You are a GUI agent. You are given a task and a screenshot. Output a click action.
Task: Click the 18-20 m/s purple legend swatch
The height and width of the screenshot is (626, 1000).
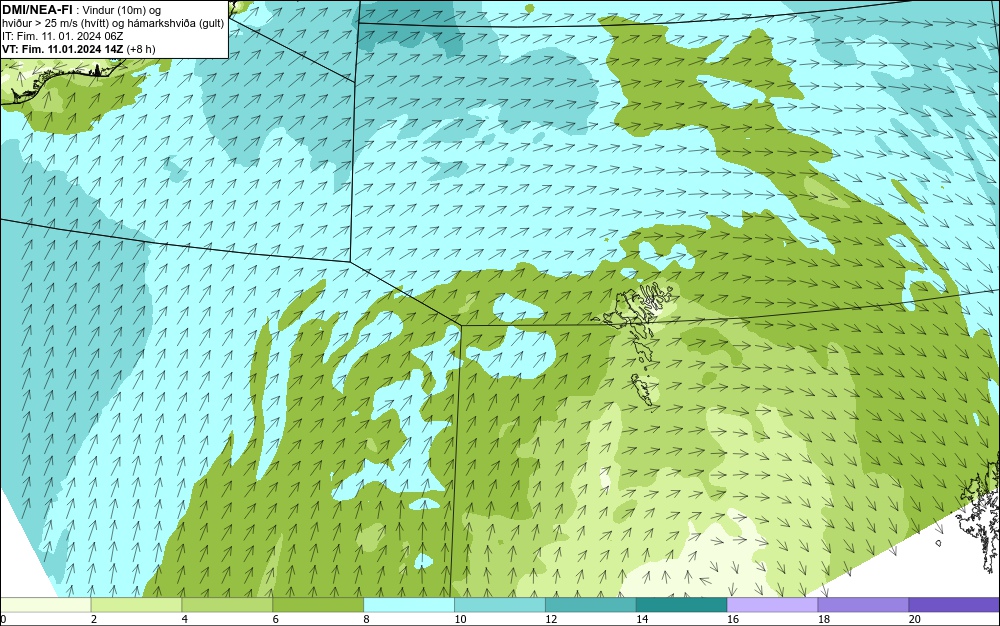(x=863, y=604)
